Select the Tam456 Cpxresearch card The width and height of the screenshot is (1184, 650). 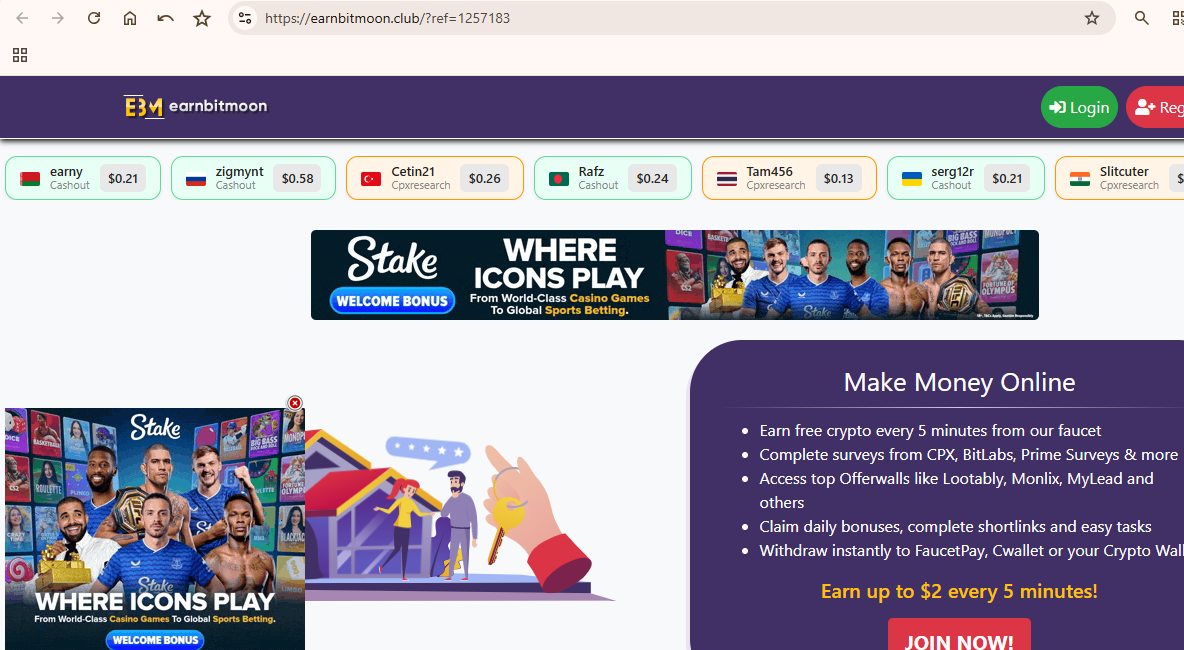[789, 178]
